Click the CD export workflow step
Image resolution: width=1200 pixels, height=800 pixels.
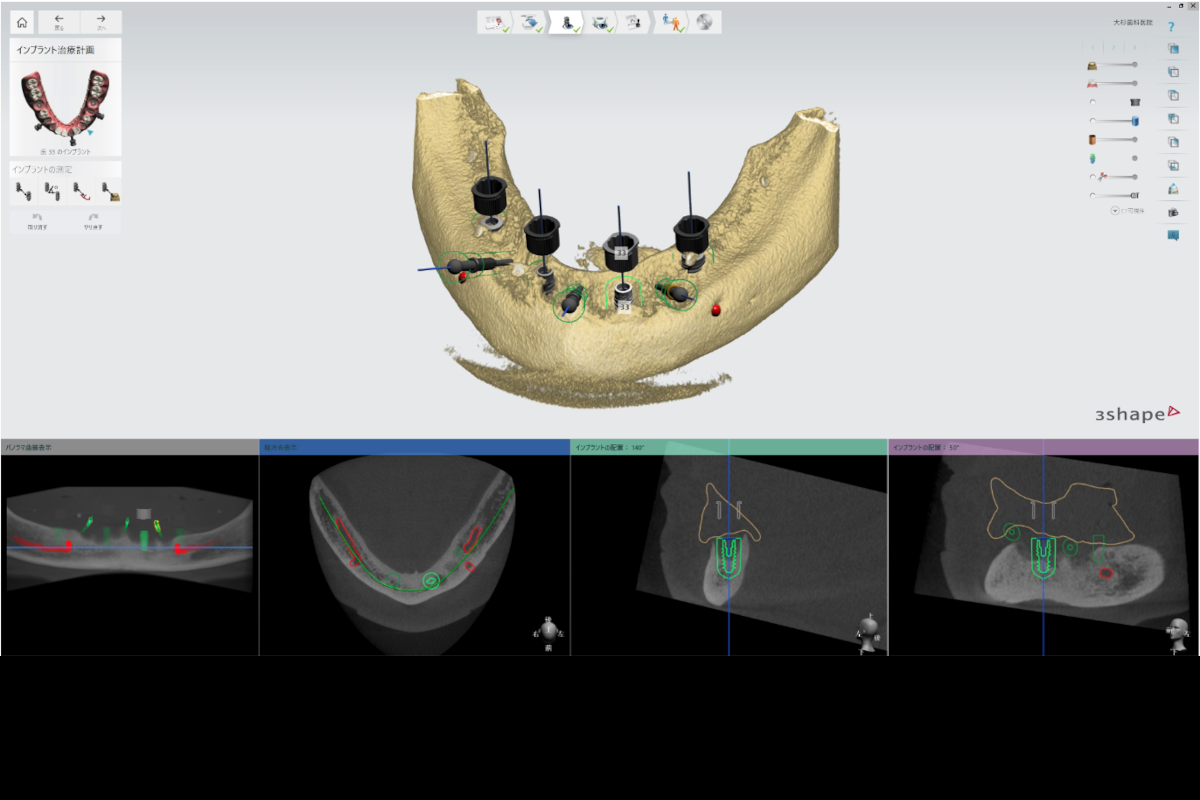[703, 23]
